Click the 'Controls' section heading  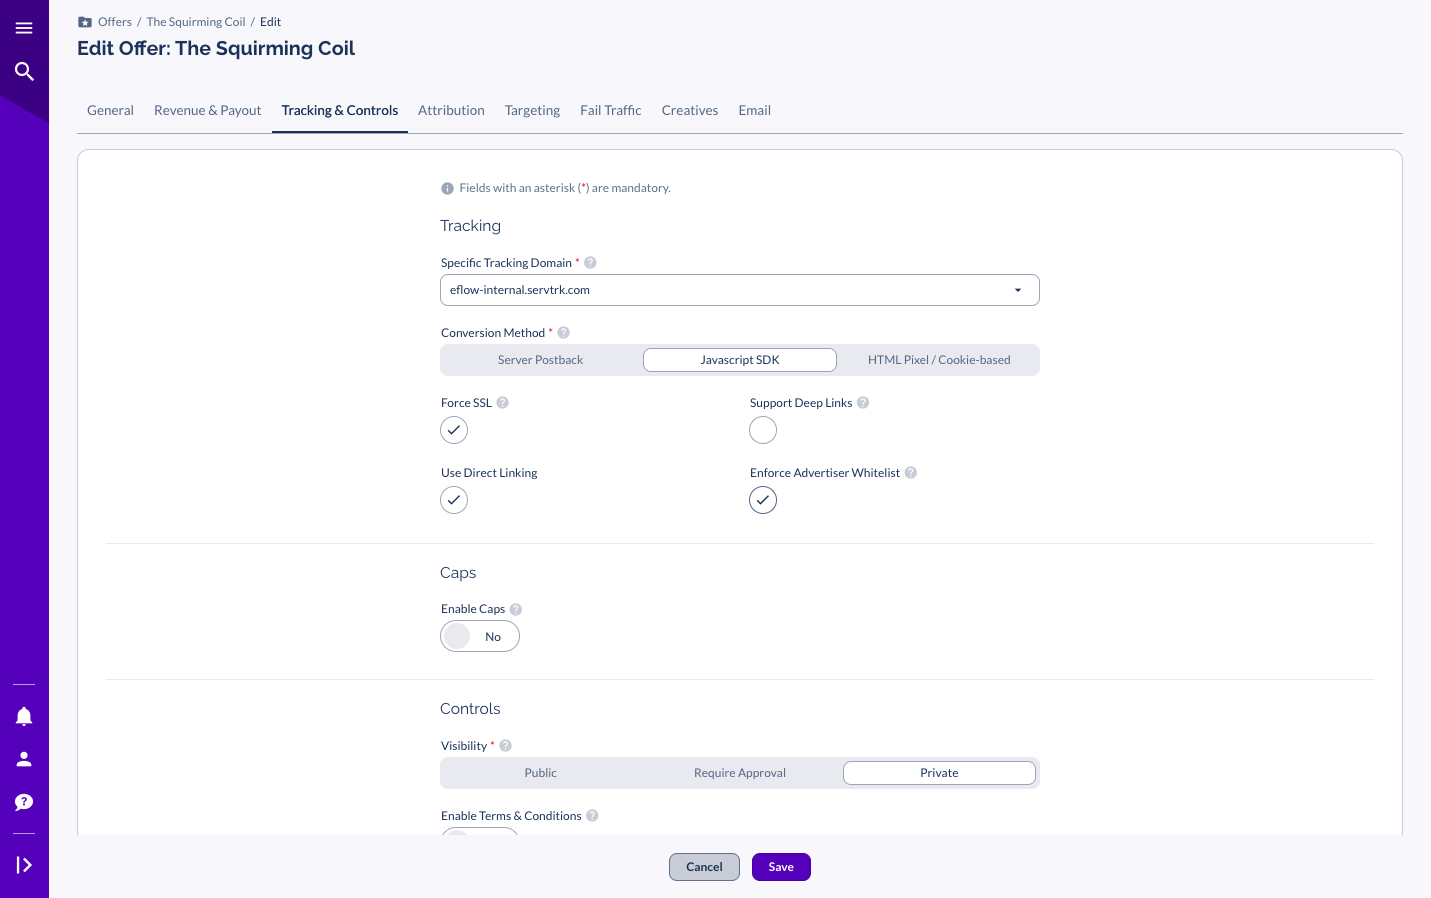(470, 709)
